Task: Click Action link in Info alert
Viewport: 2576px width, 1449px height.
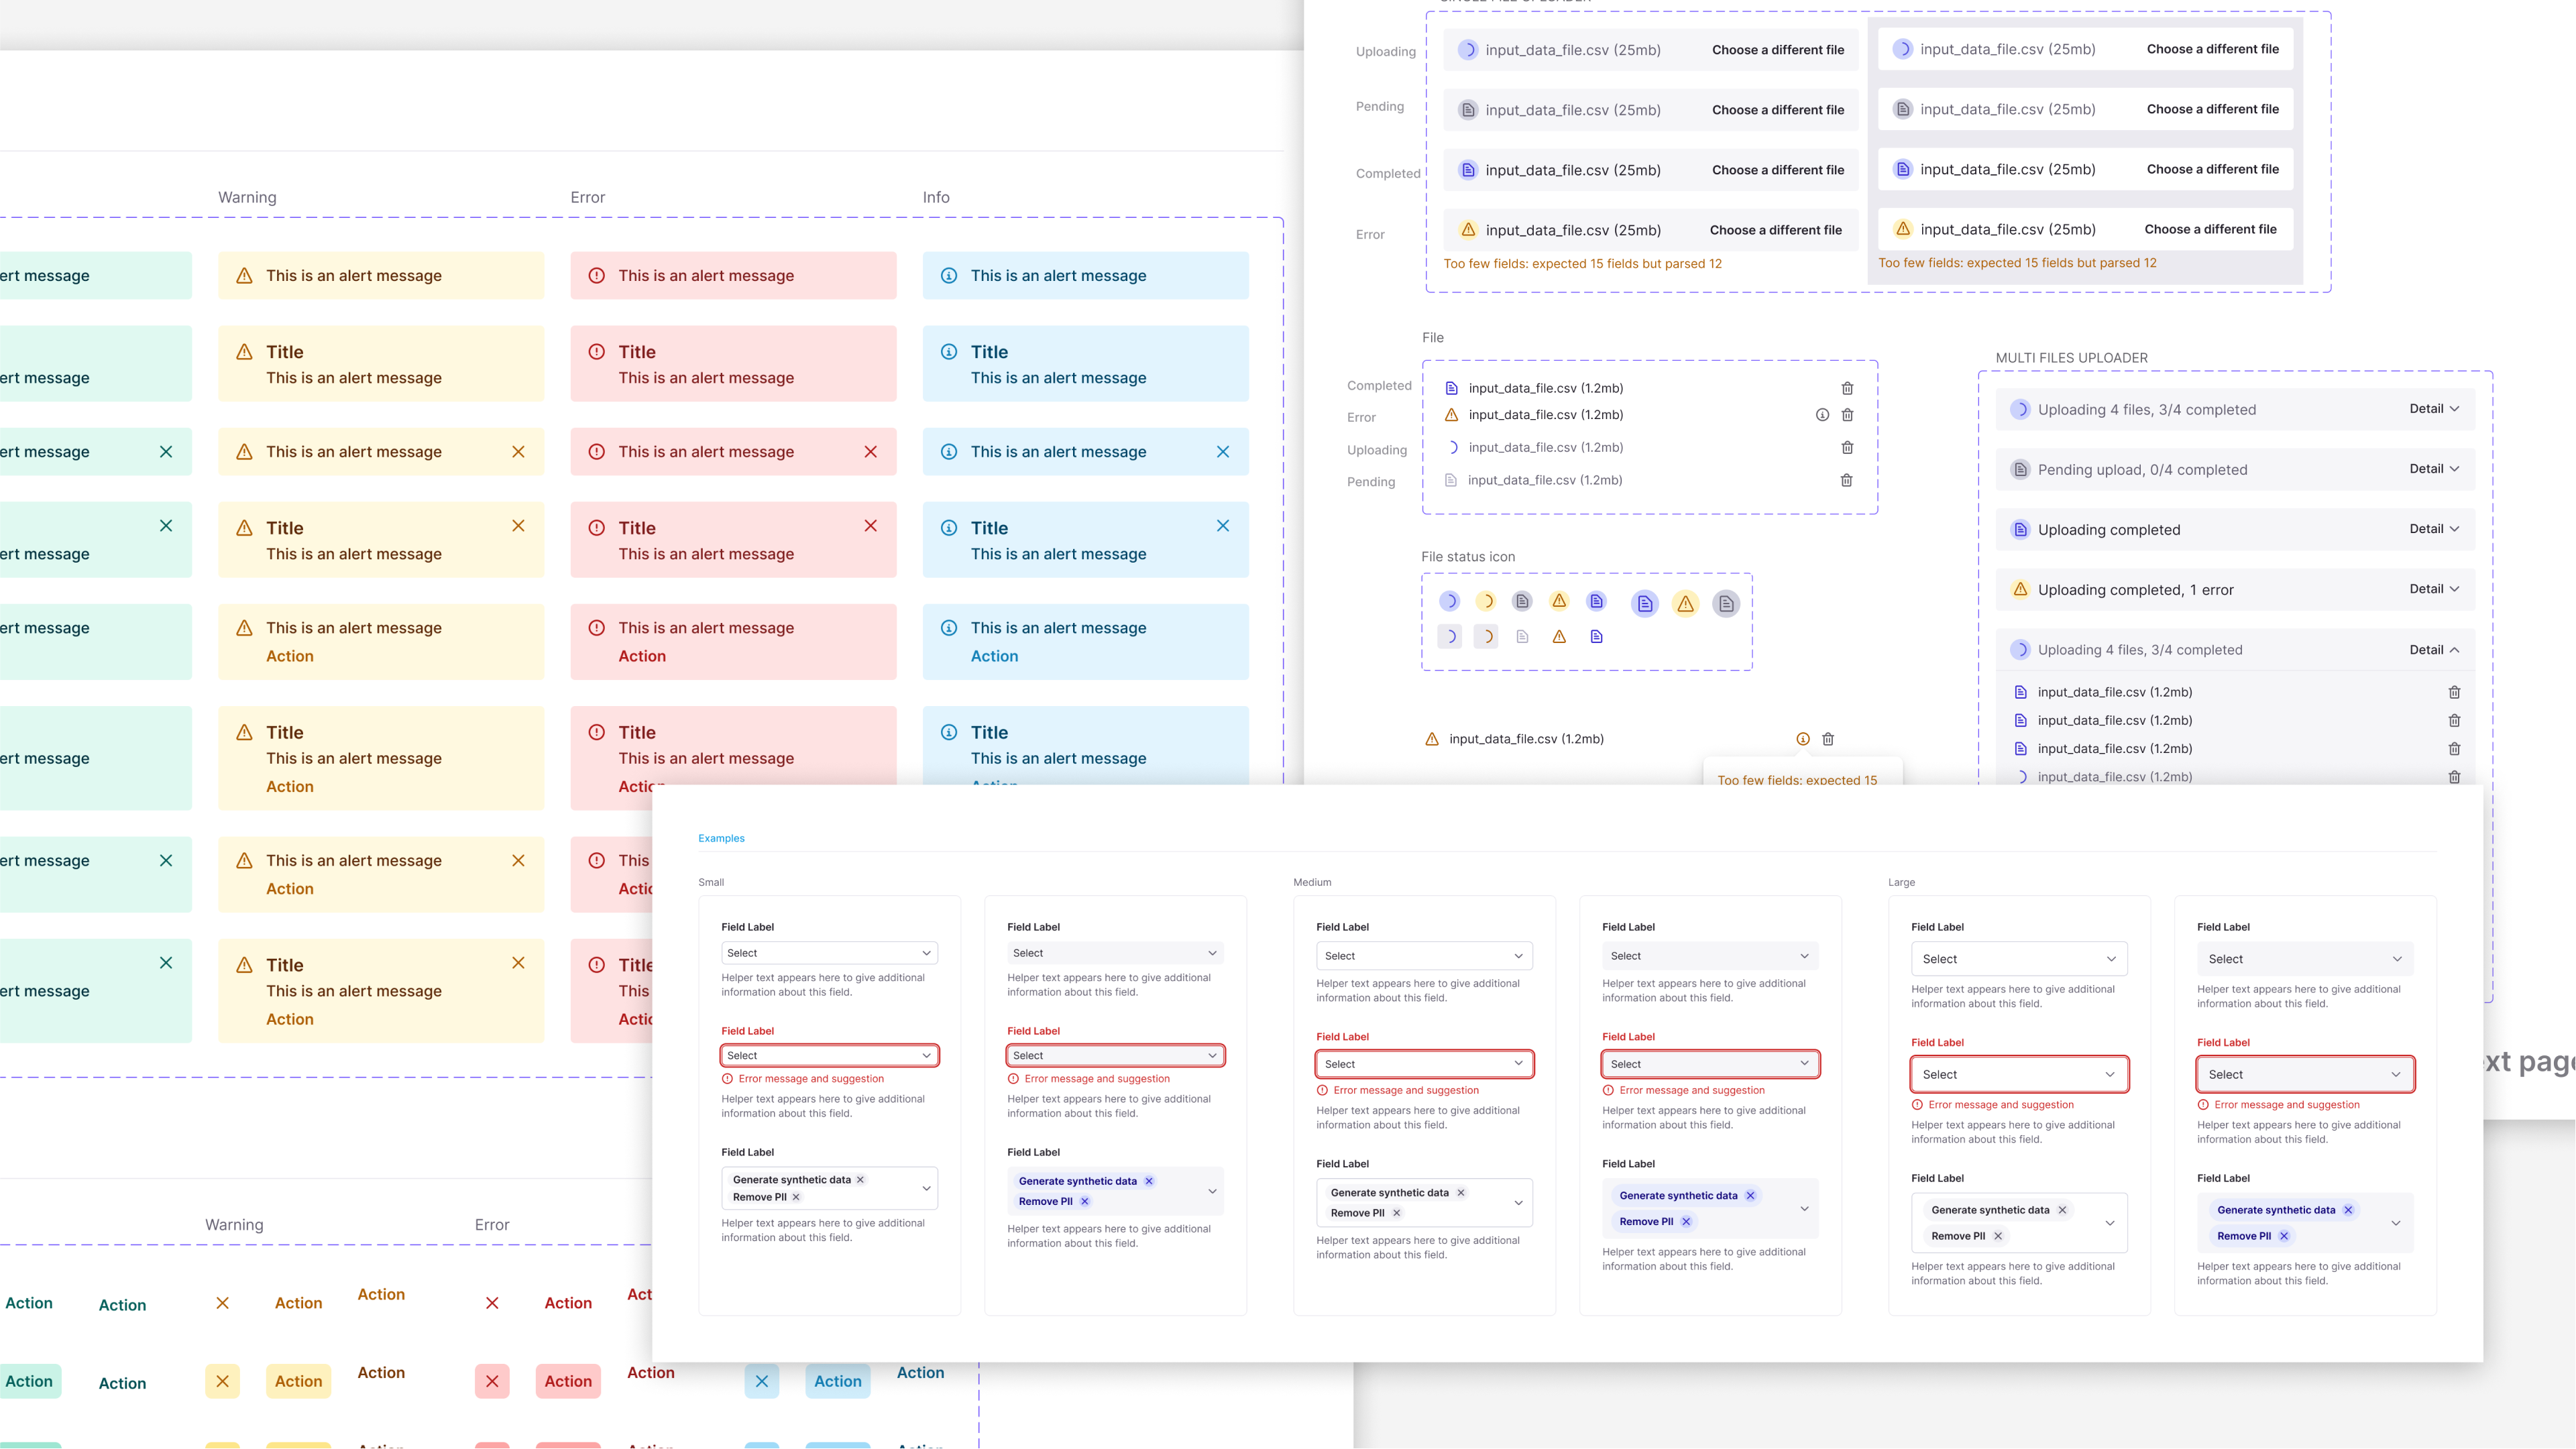Action: [994, 656]
